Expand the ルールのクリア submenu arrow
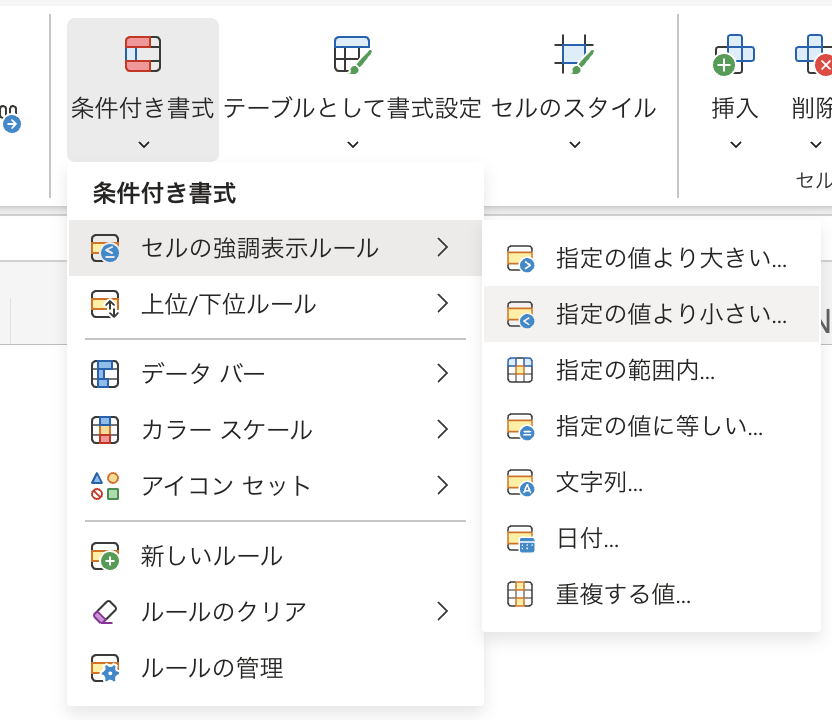The width and height of the screenshot is (832, 720). pyautogui.click(x=443, y=611)
